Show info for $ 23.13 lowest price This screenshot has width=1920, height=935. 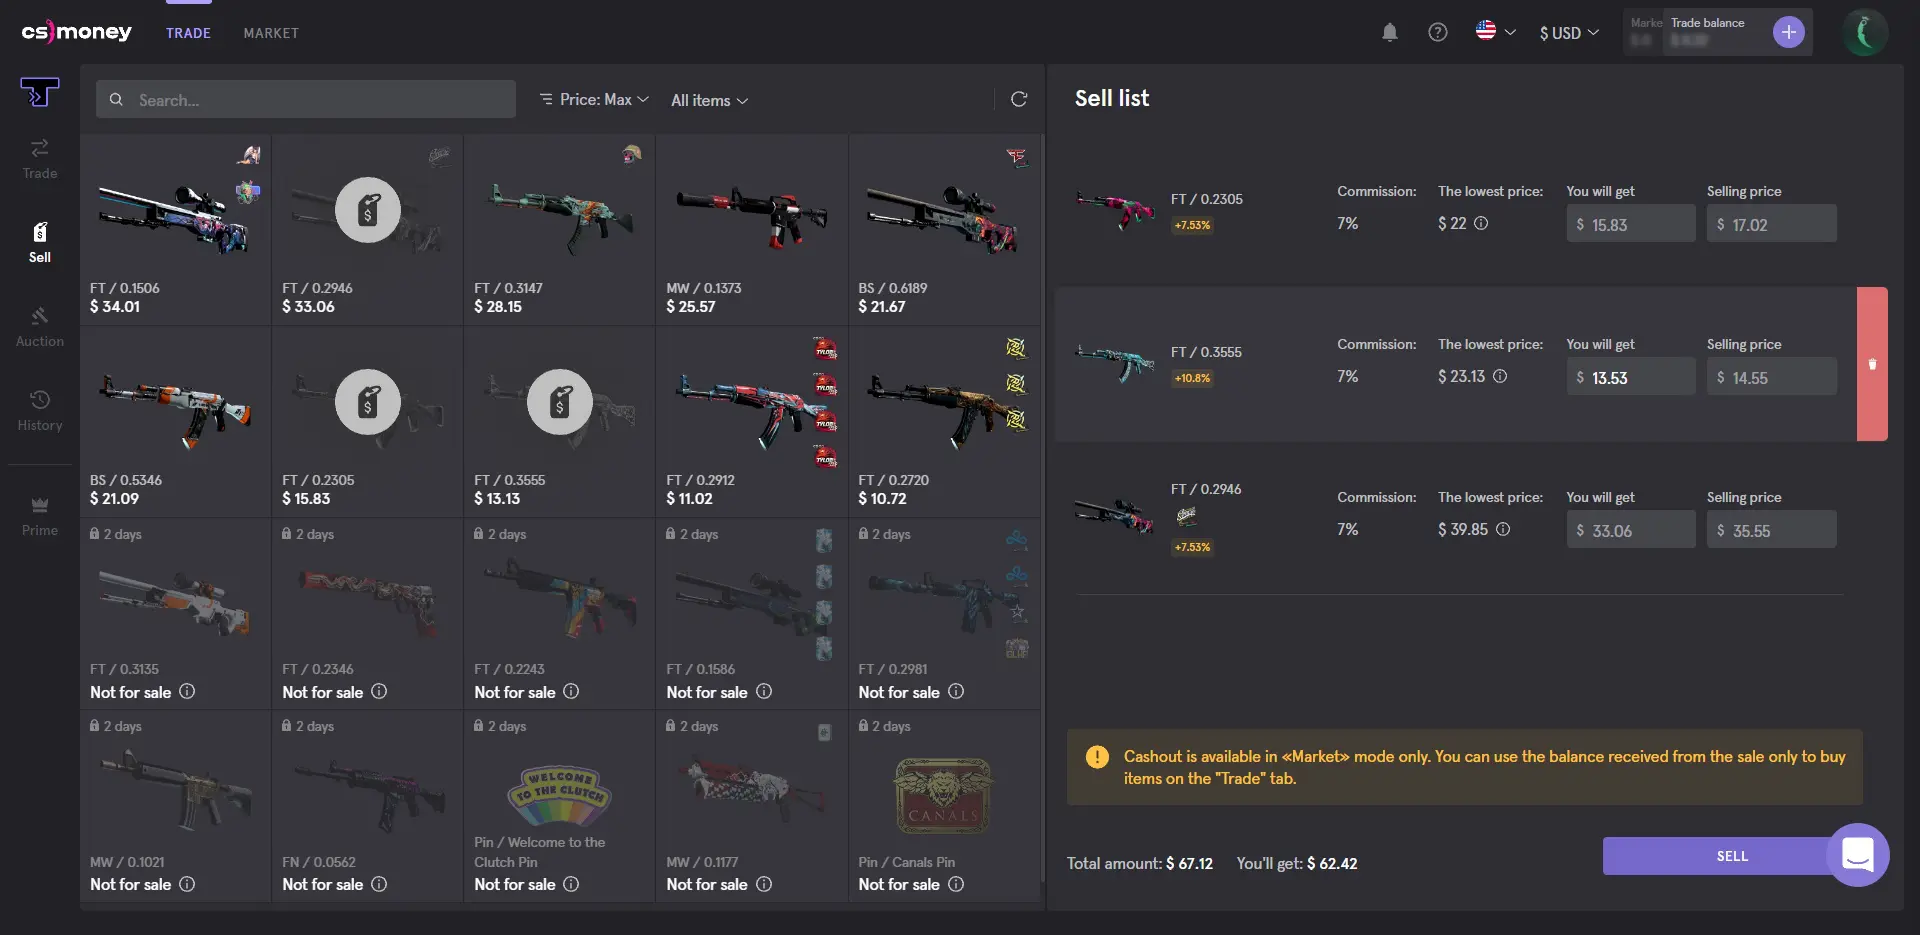click(x=1500, y=376)
